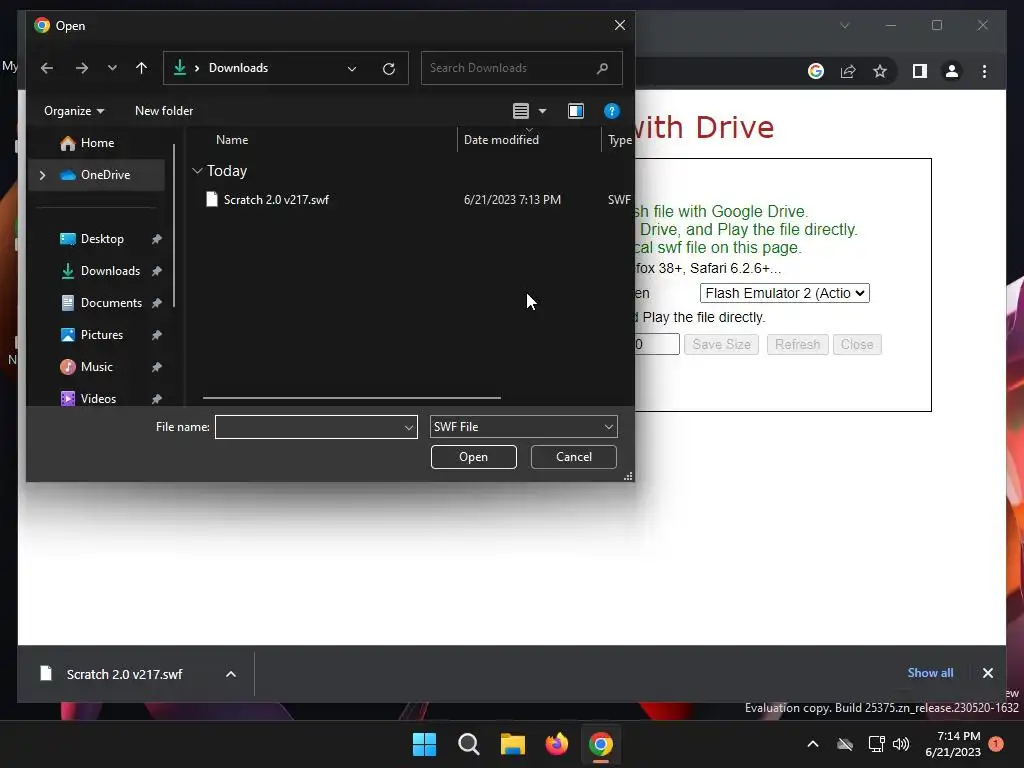This screenshot has width=1024, height=768.
Task: Go back in the Open dialog
Action: point(46,68)
